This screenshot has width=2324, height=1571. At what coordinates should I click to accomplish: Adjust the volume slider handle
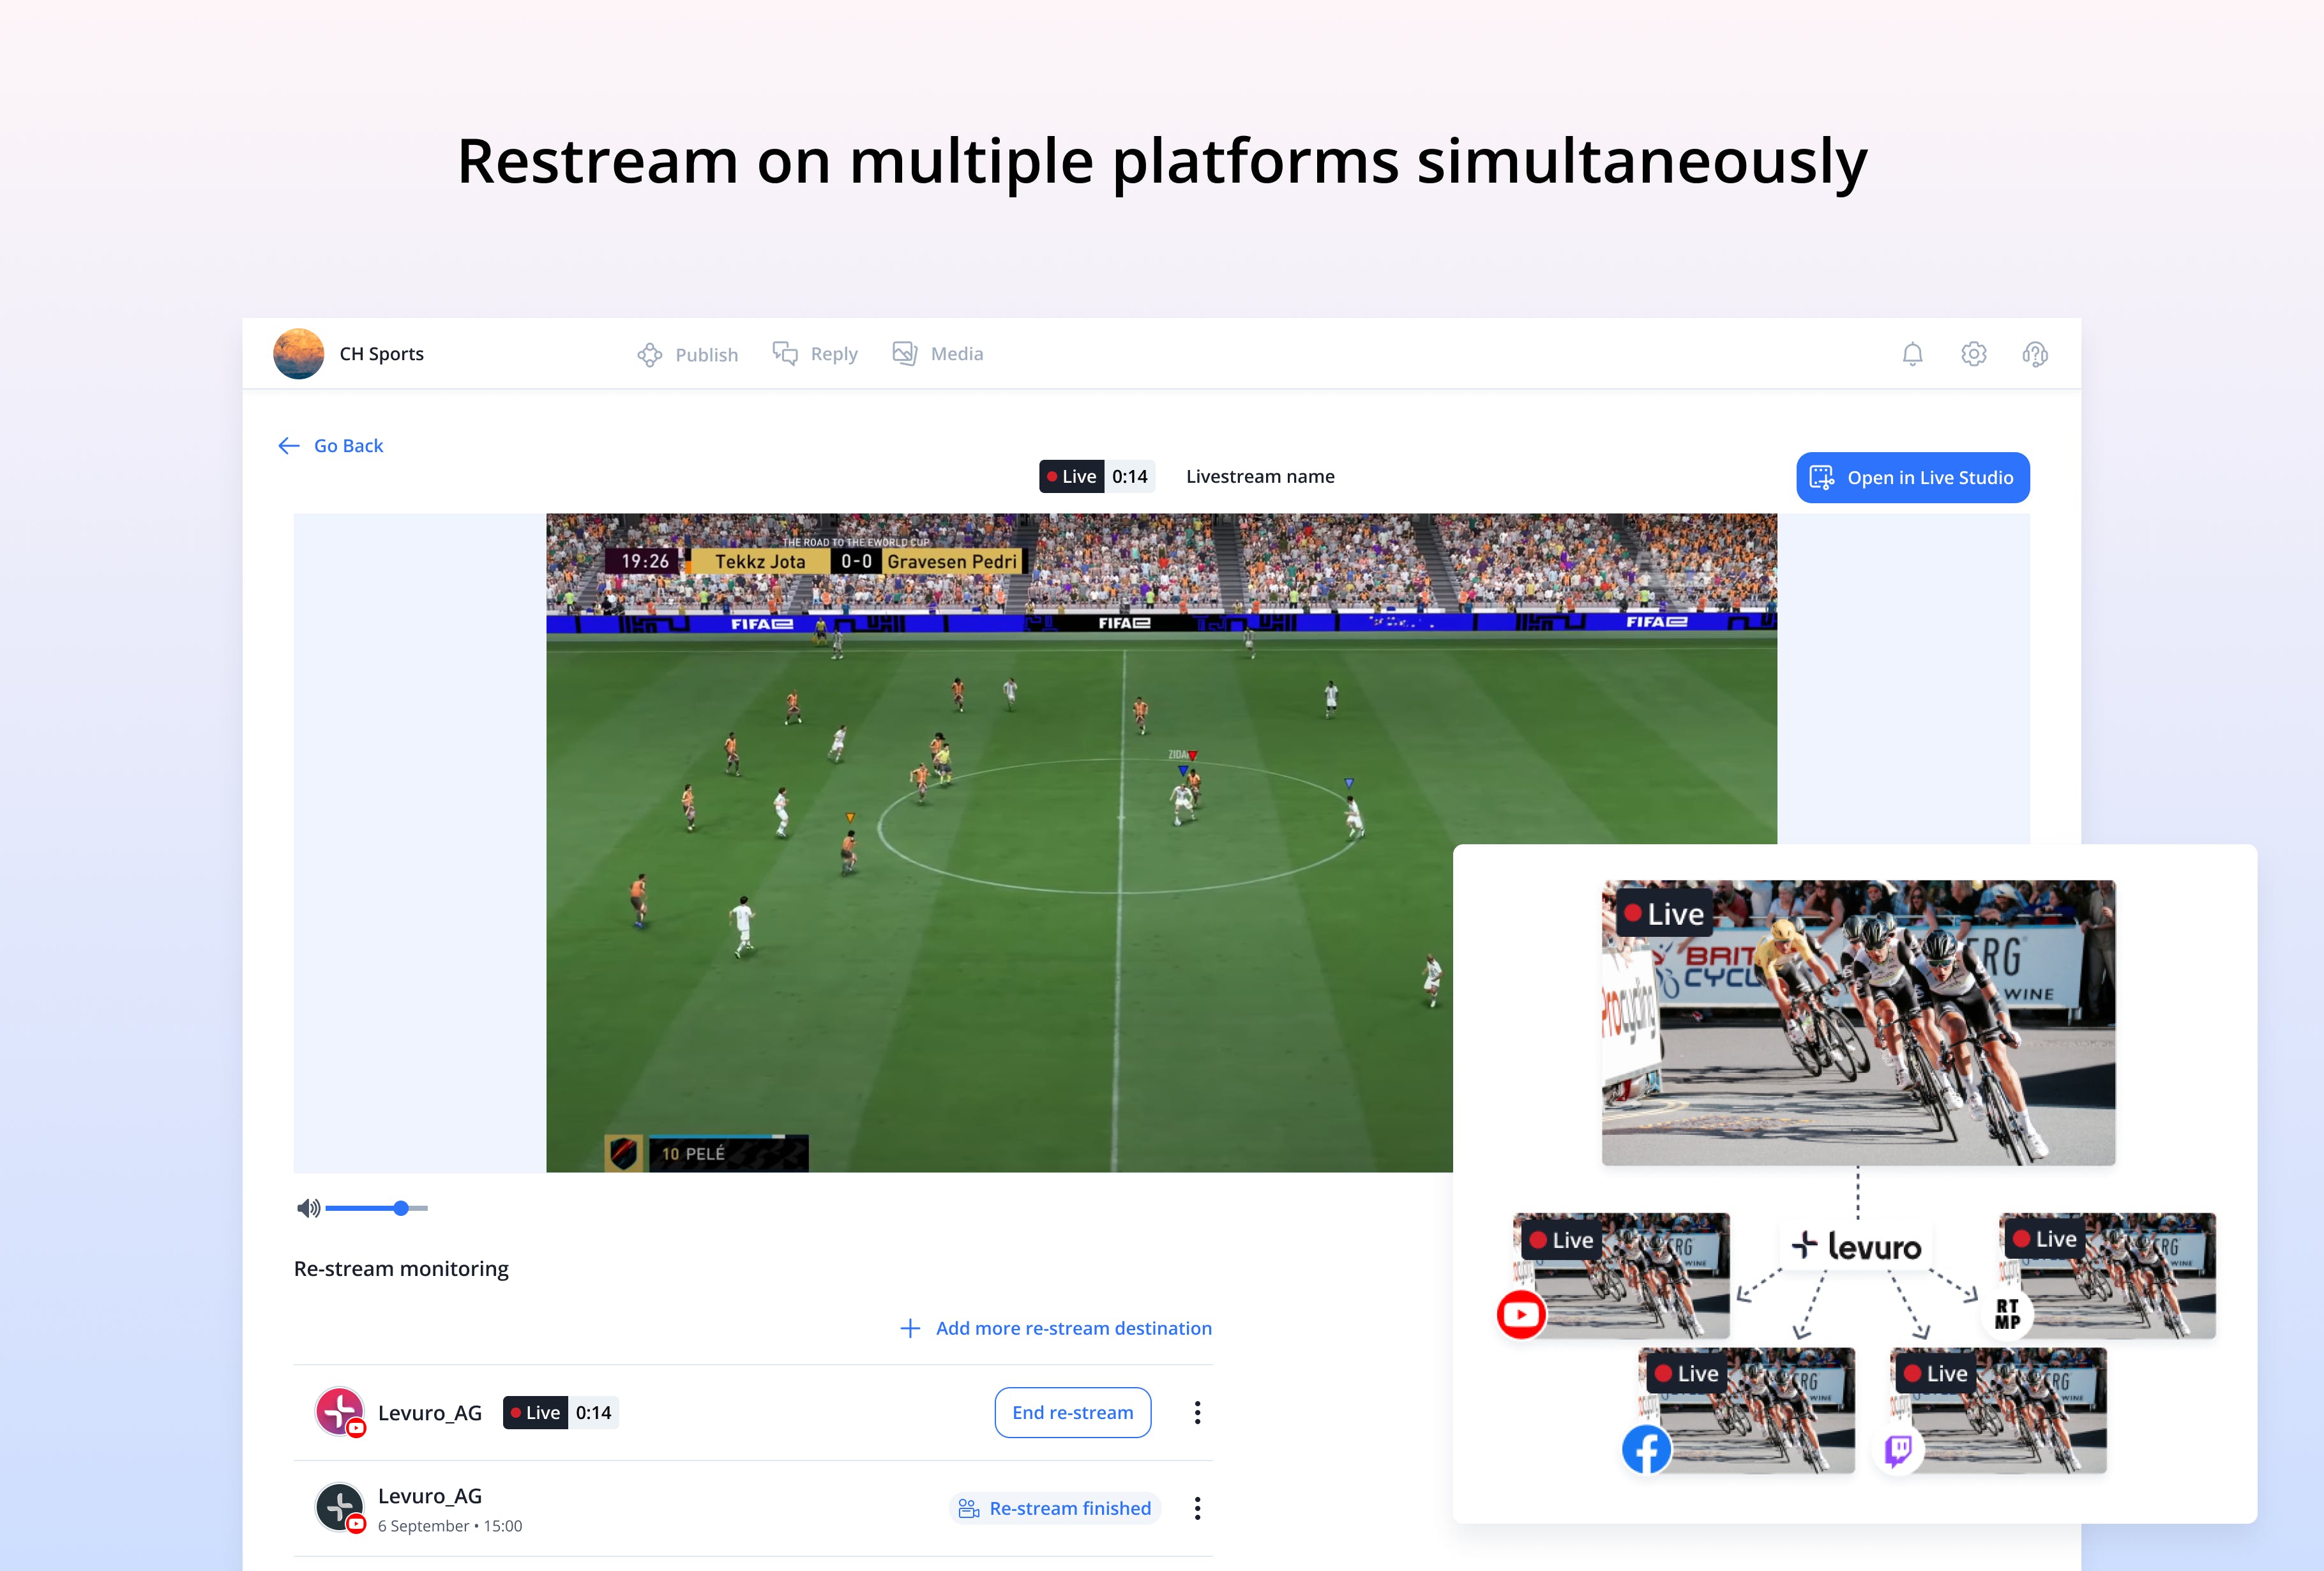[401, 1208]
